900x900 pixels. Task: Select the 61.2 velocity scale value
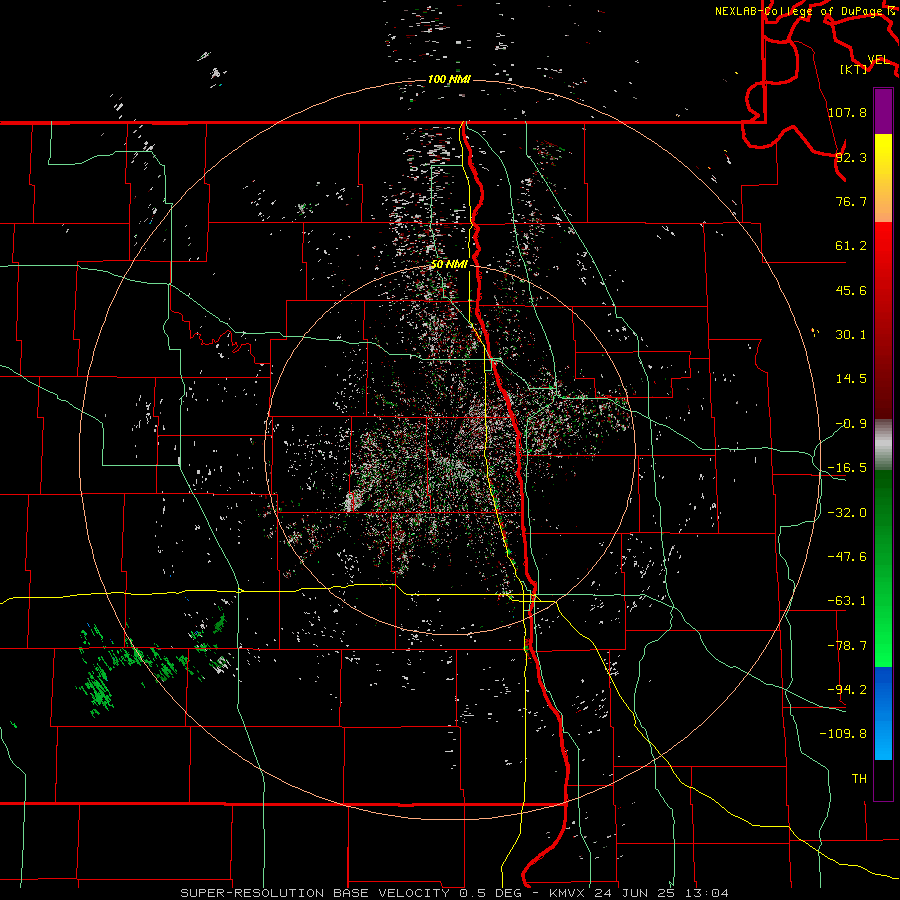851,246
